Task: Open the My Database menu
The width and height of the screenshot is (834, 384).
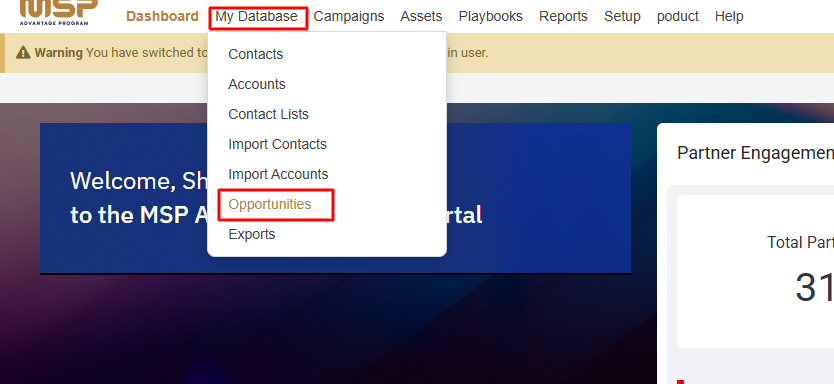Action: 256,16
